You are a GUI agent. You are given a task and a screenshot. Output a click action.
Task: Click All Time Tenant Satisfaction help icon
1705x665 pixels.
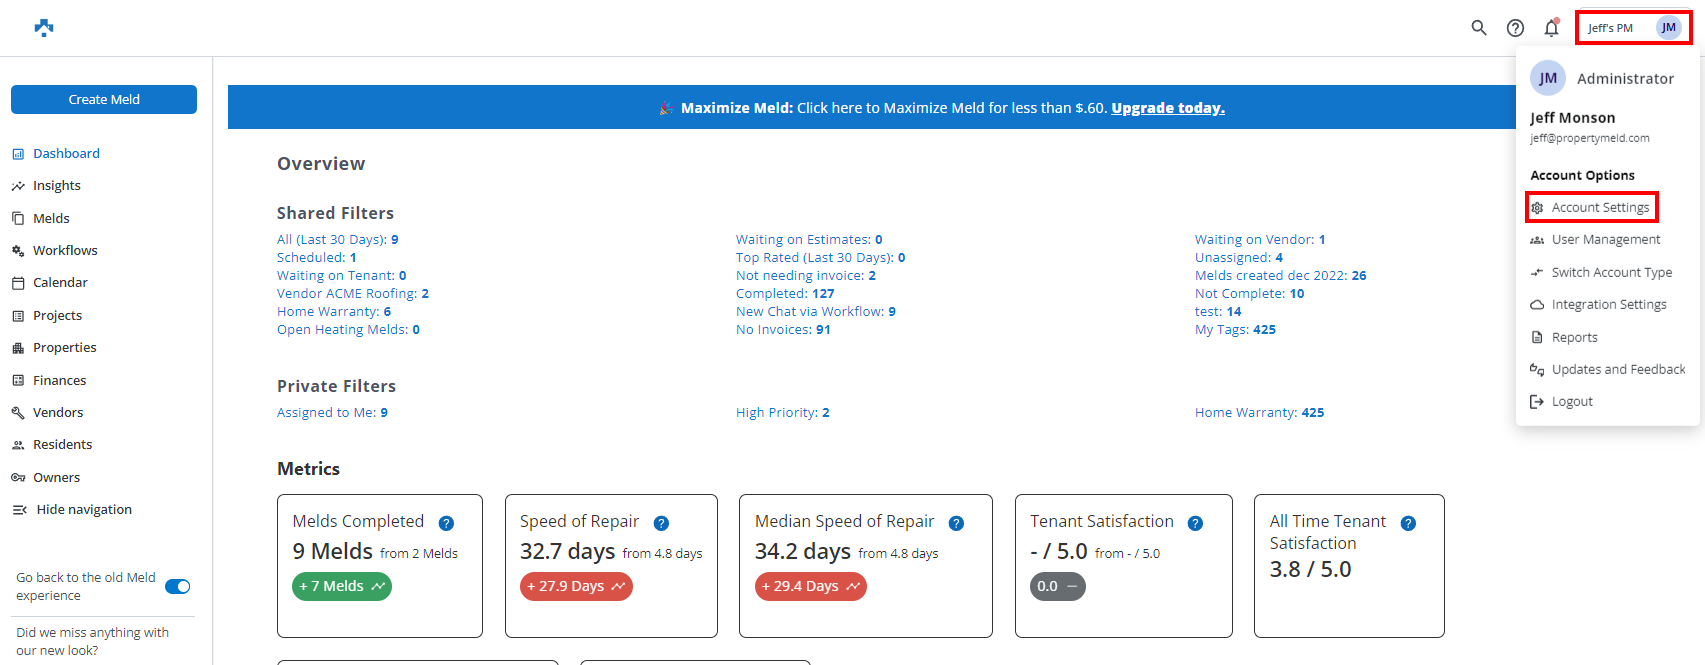[1408, 523]
